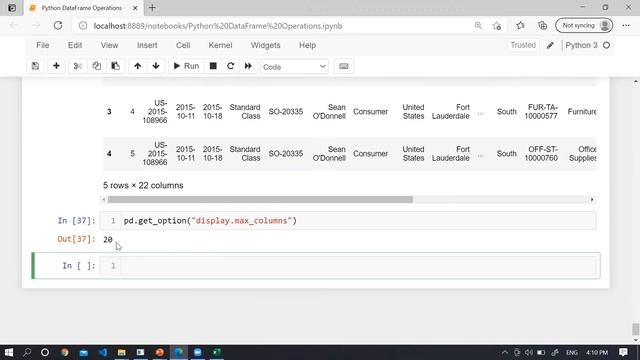The width and height of the screenshot is (640, 360).
Task: Open the Favorites list icon
Action: pos(520,26)
